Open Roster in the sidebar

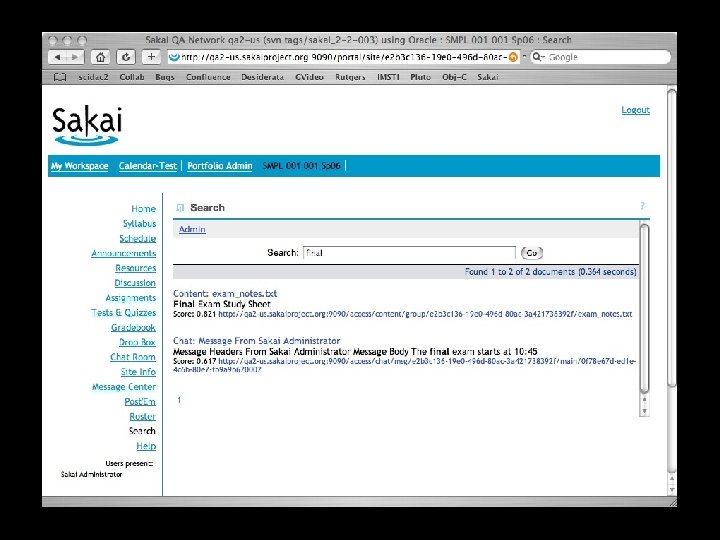pyautogui.click(x=142, y=416)
